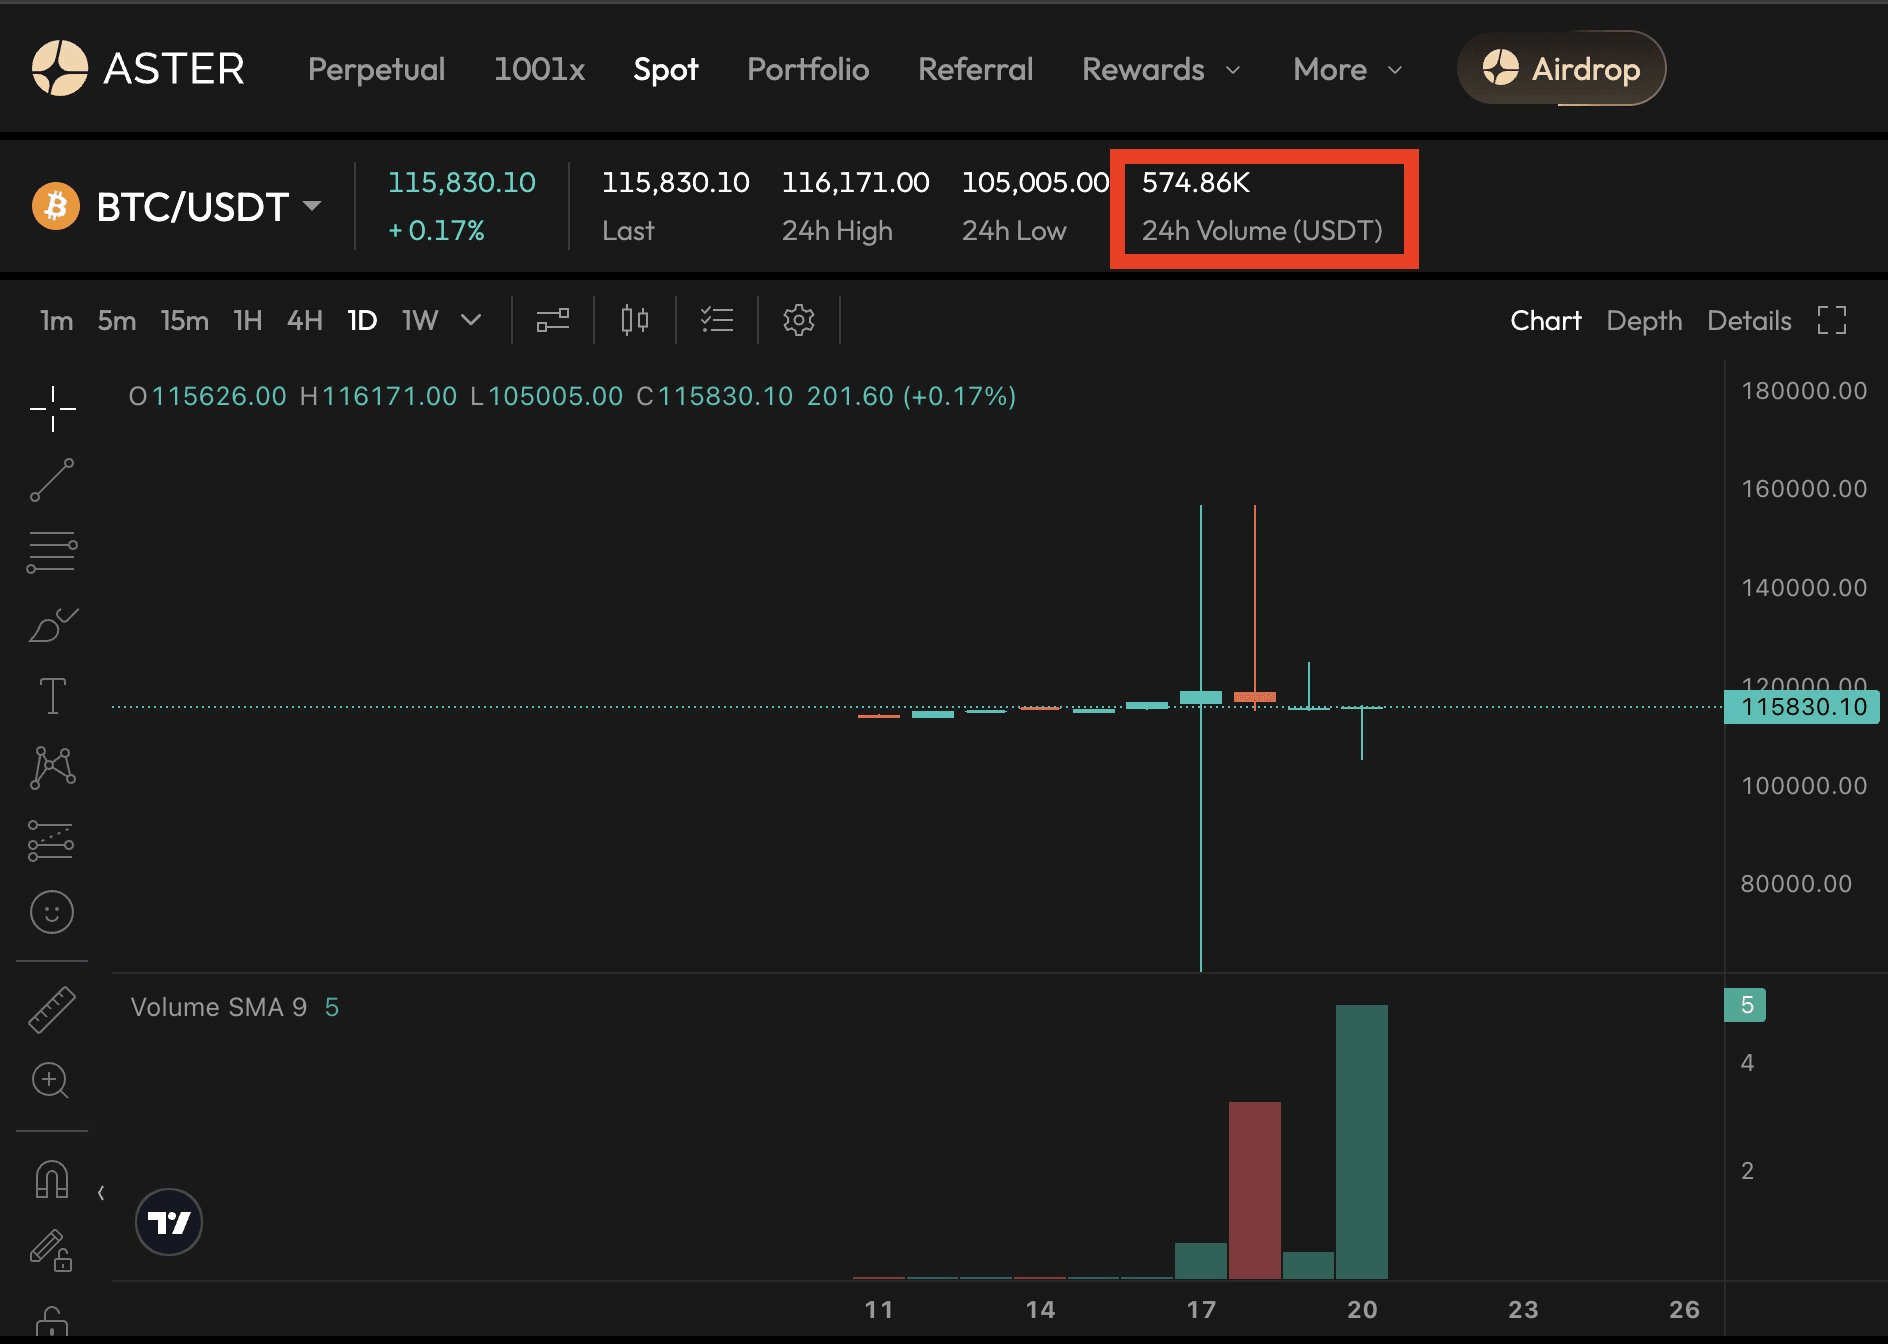
Task: Open the Referral page link
Action: [975, 69]
